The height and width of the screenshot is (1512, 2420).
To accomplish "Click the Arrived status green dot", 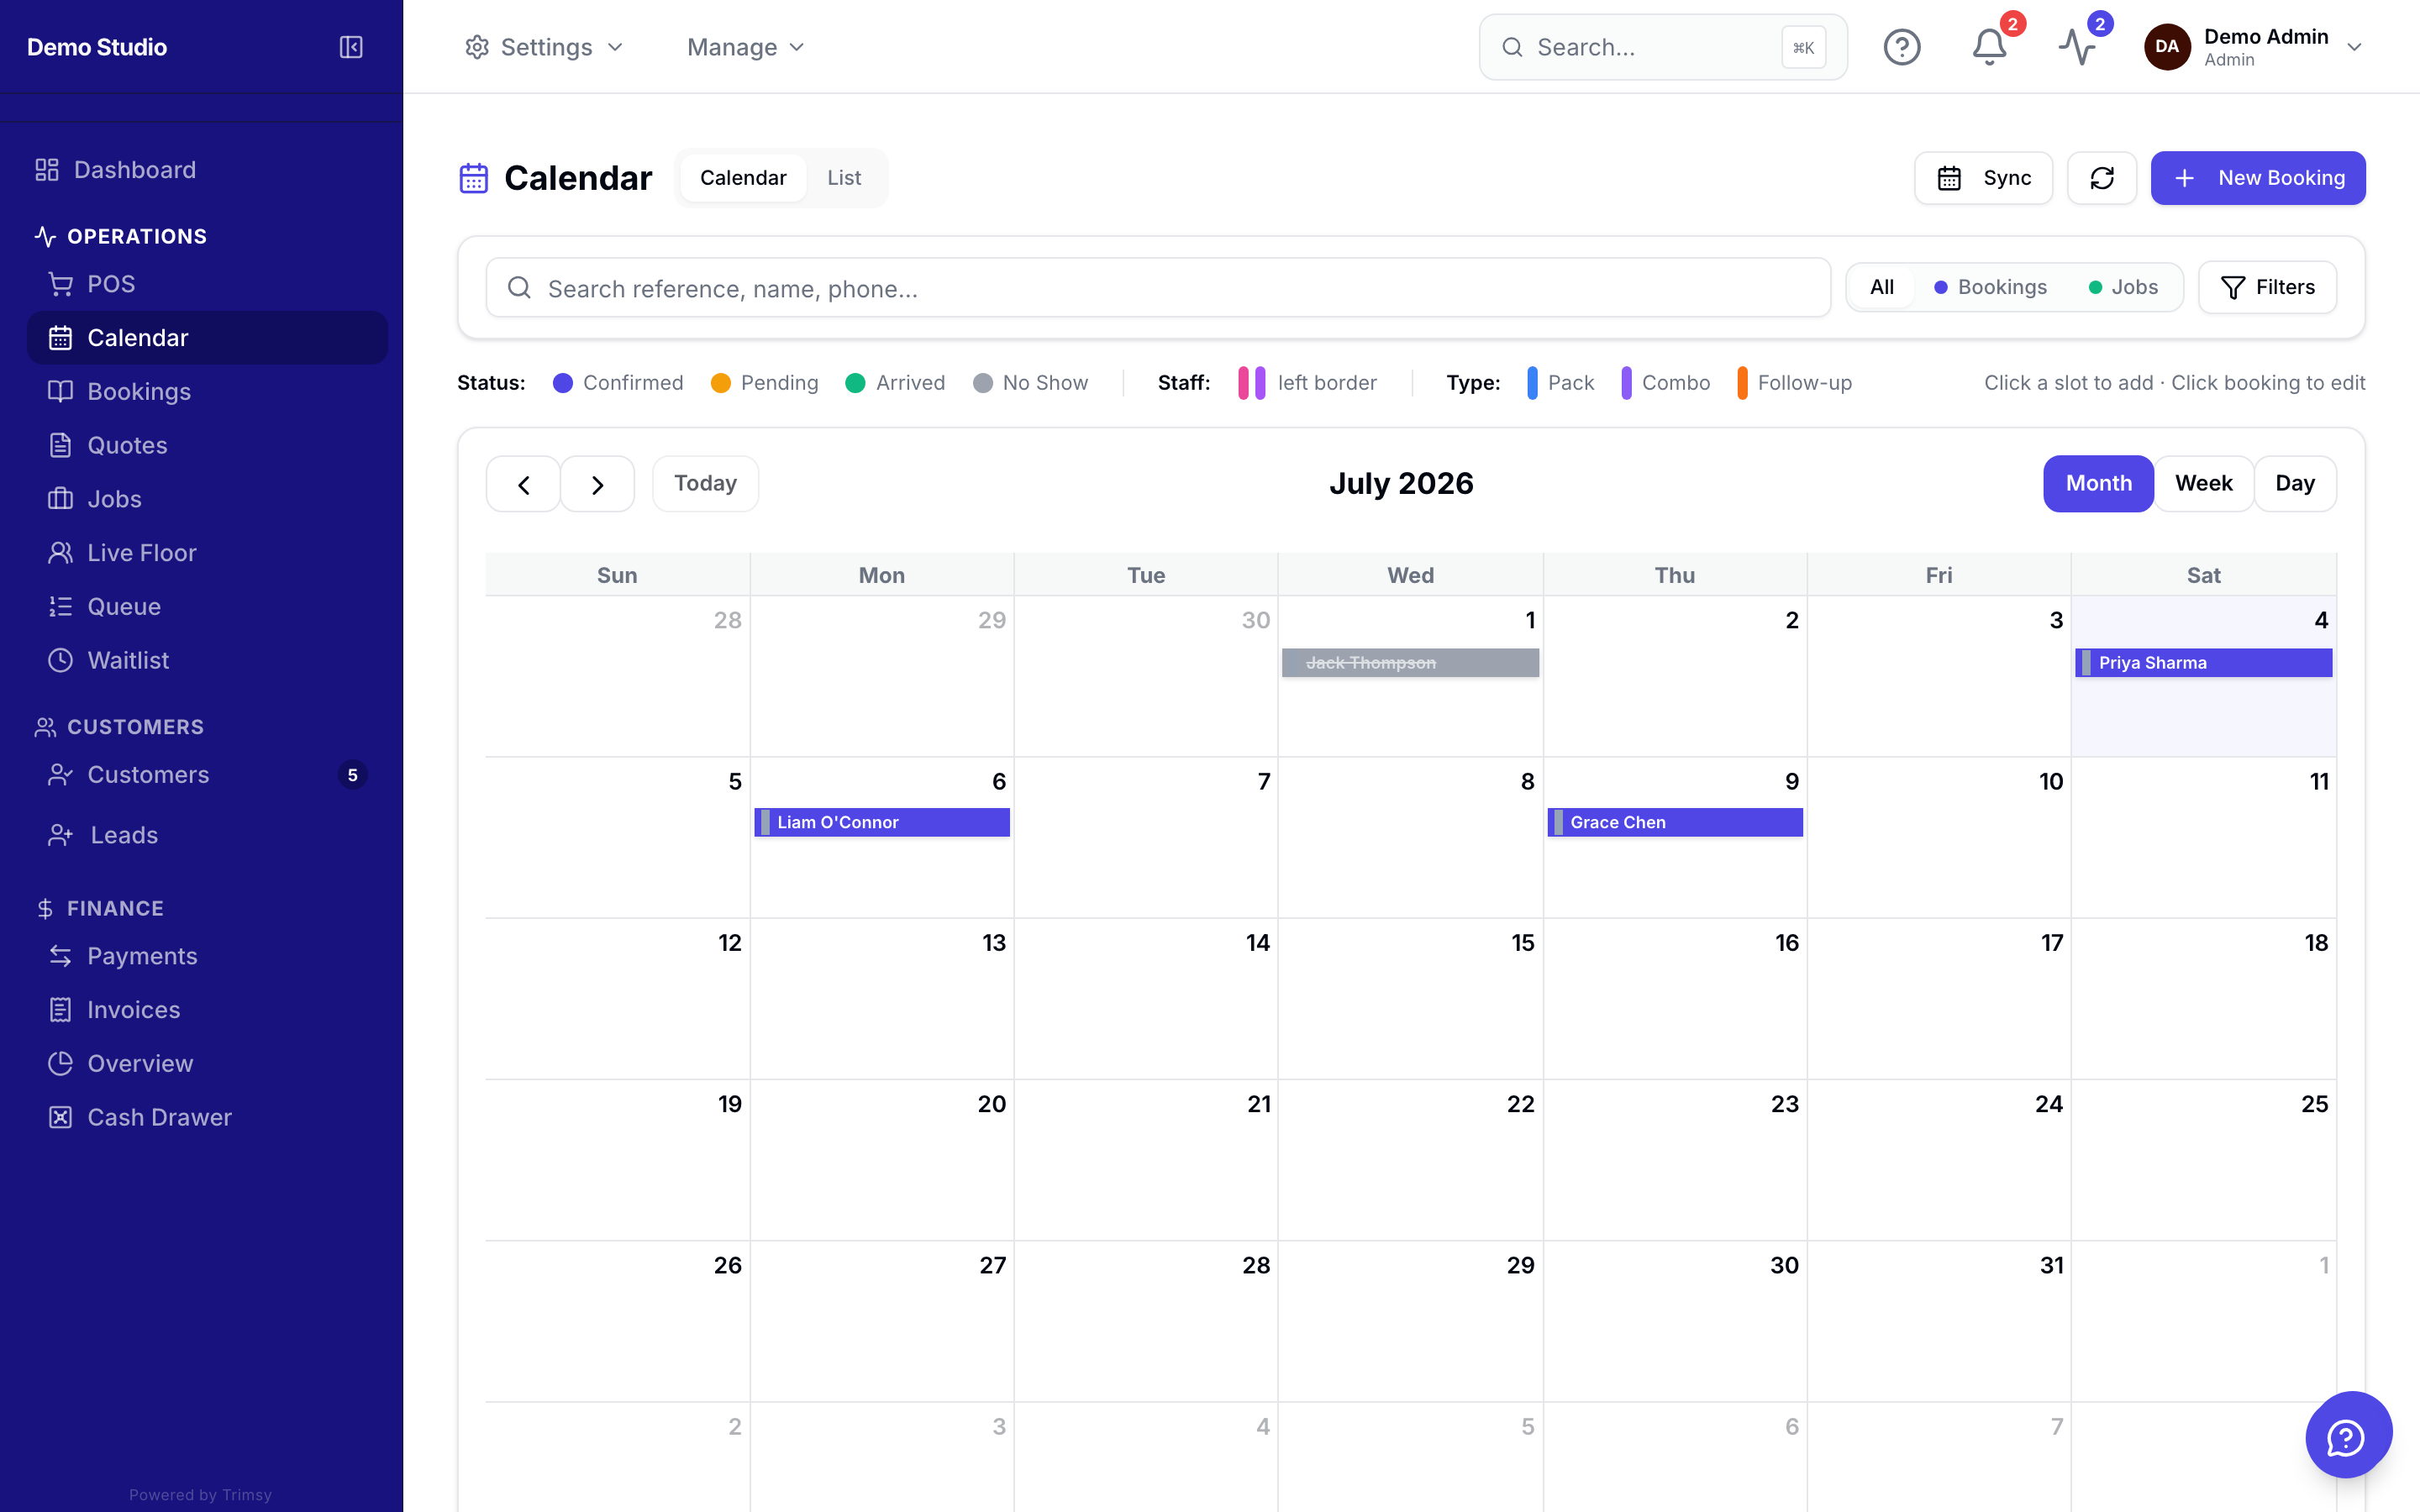I will (855, 383).
